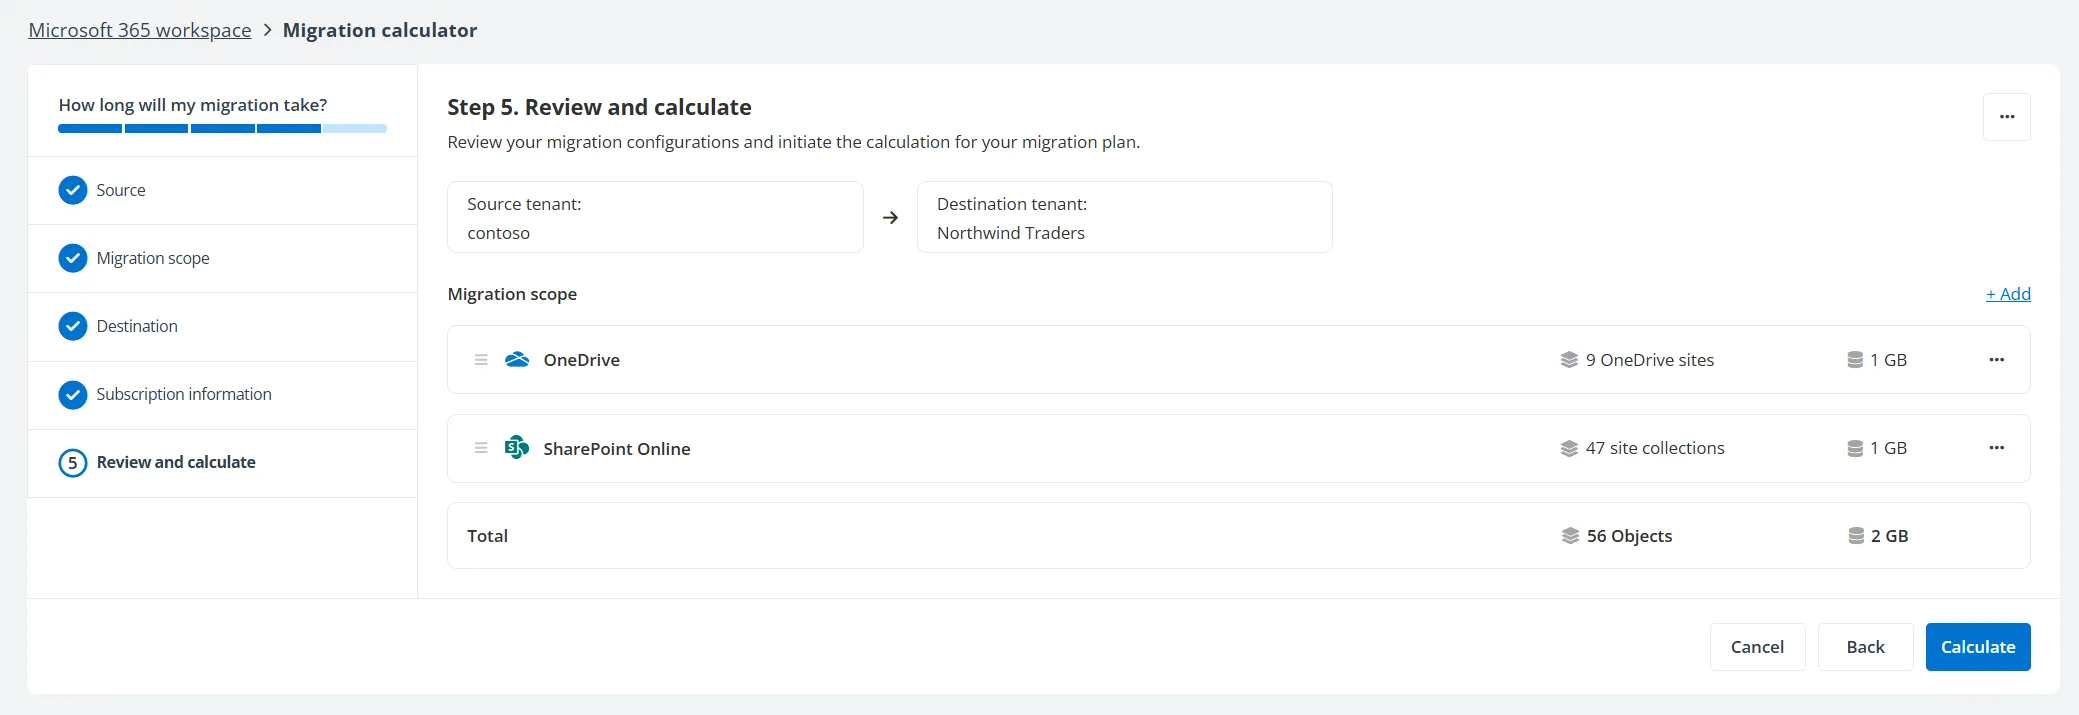Screen dimensions: 2079x715
Task: Select the completed Destination step checkmark
Action: tap(72, 326)
